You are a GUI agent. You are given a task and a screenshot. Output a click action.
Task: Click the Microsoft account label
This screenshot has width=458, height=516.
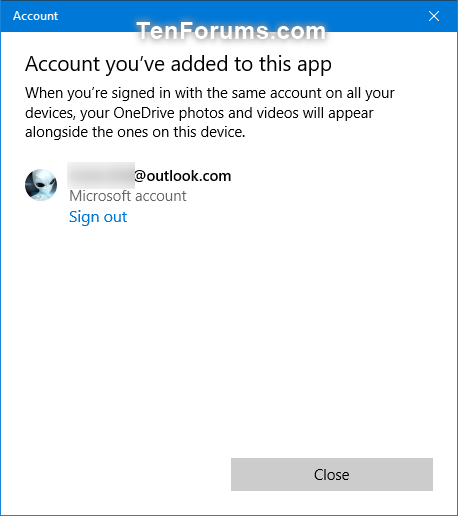(128, 196)
